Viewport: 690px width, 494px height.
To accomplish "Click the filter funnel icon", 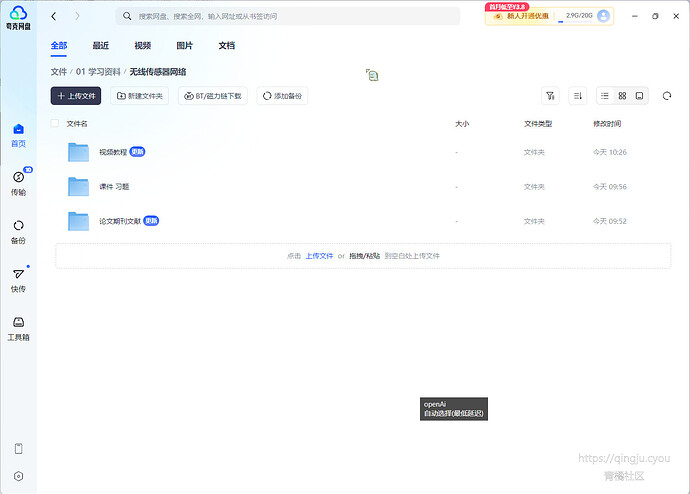I will point(550,96).
